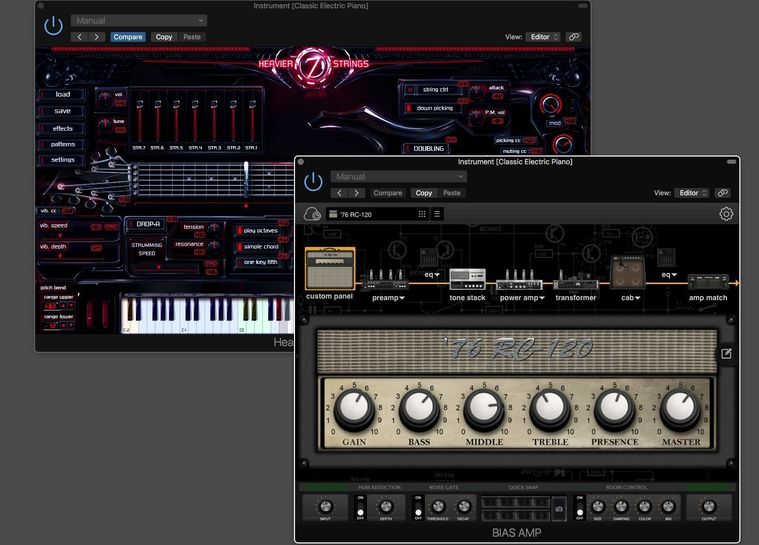This screenshot has height=545, width=759.
Task: Enable DOUBLING in Heavier7Strings
Action: click(424, 149)
